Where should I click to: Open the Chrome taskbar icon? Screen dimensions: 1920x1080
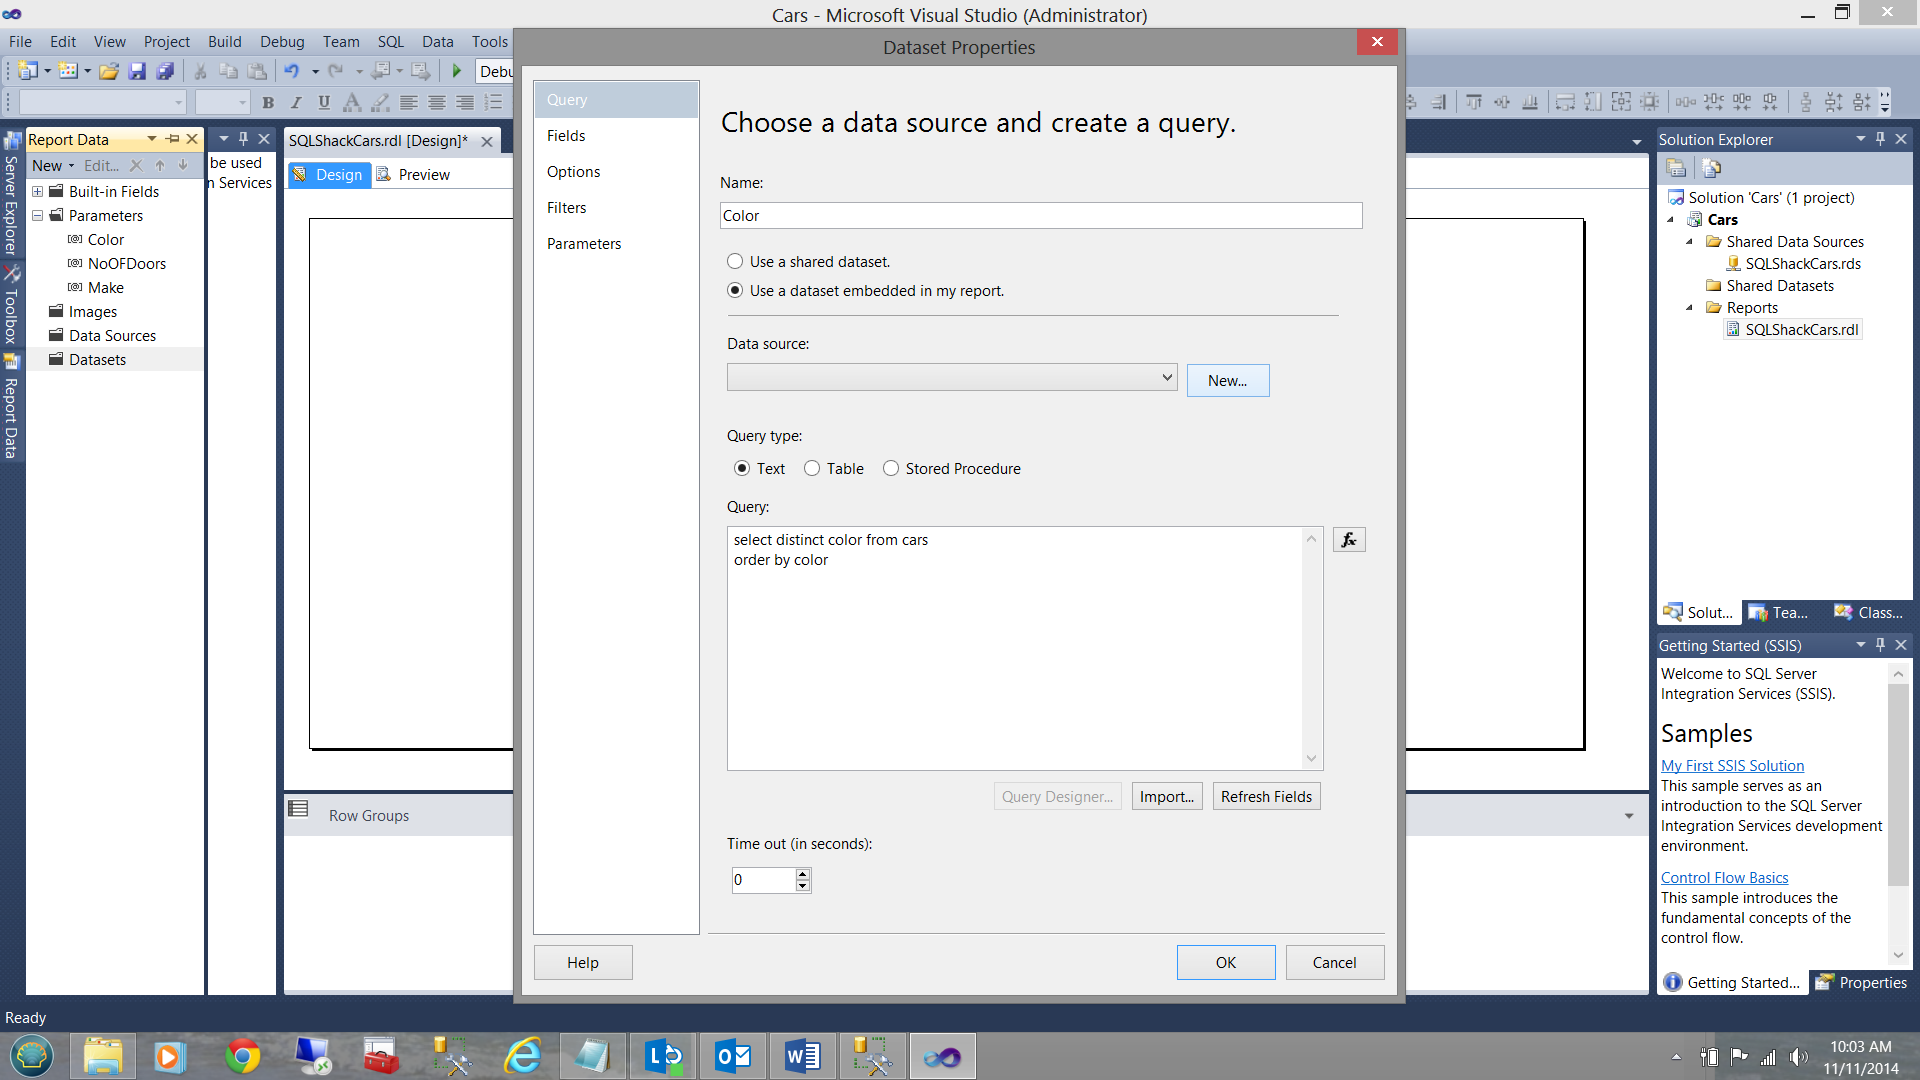click(x=242, y=1056)
